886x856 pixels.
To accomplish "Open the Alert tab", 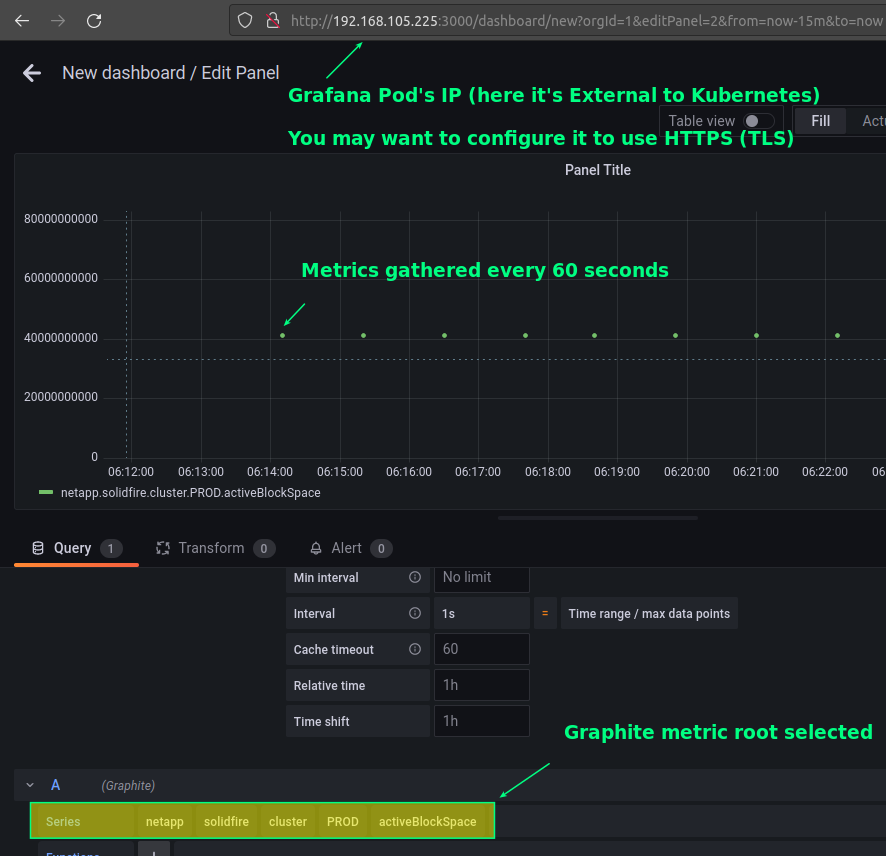I will coord(350,548).
